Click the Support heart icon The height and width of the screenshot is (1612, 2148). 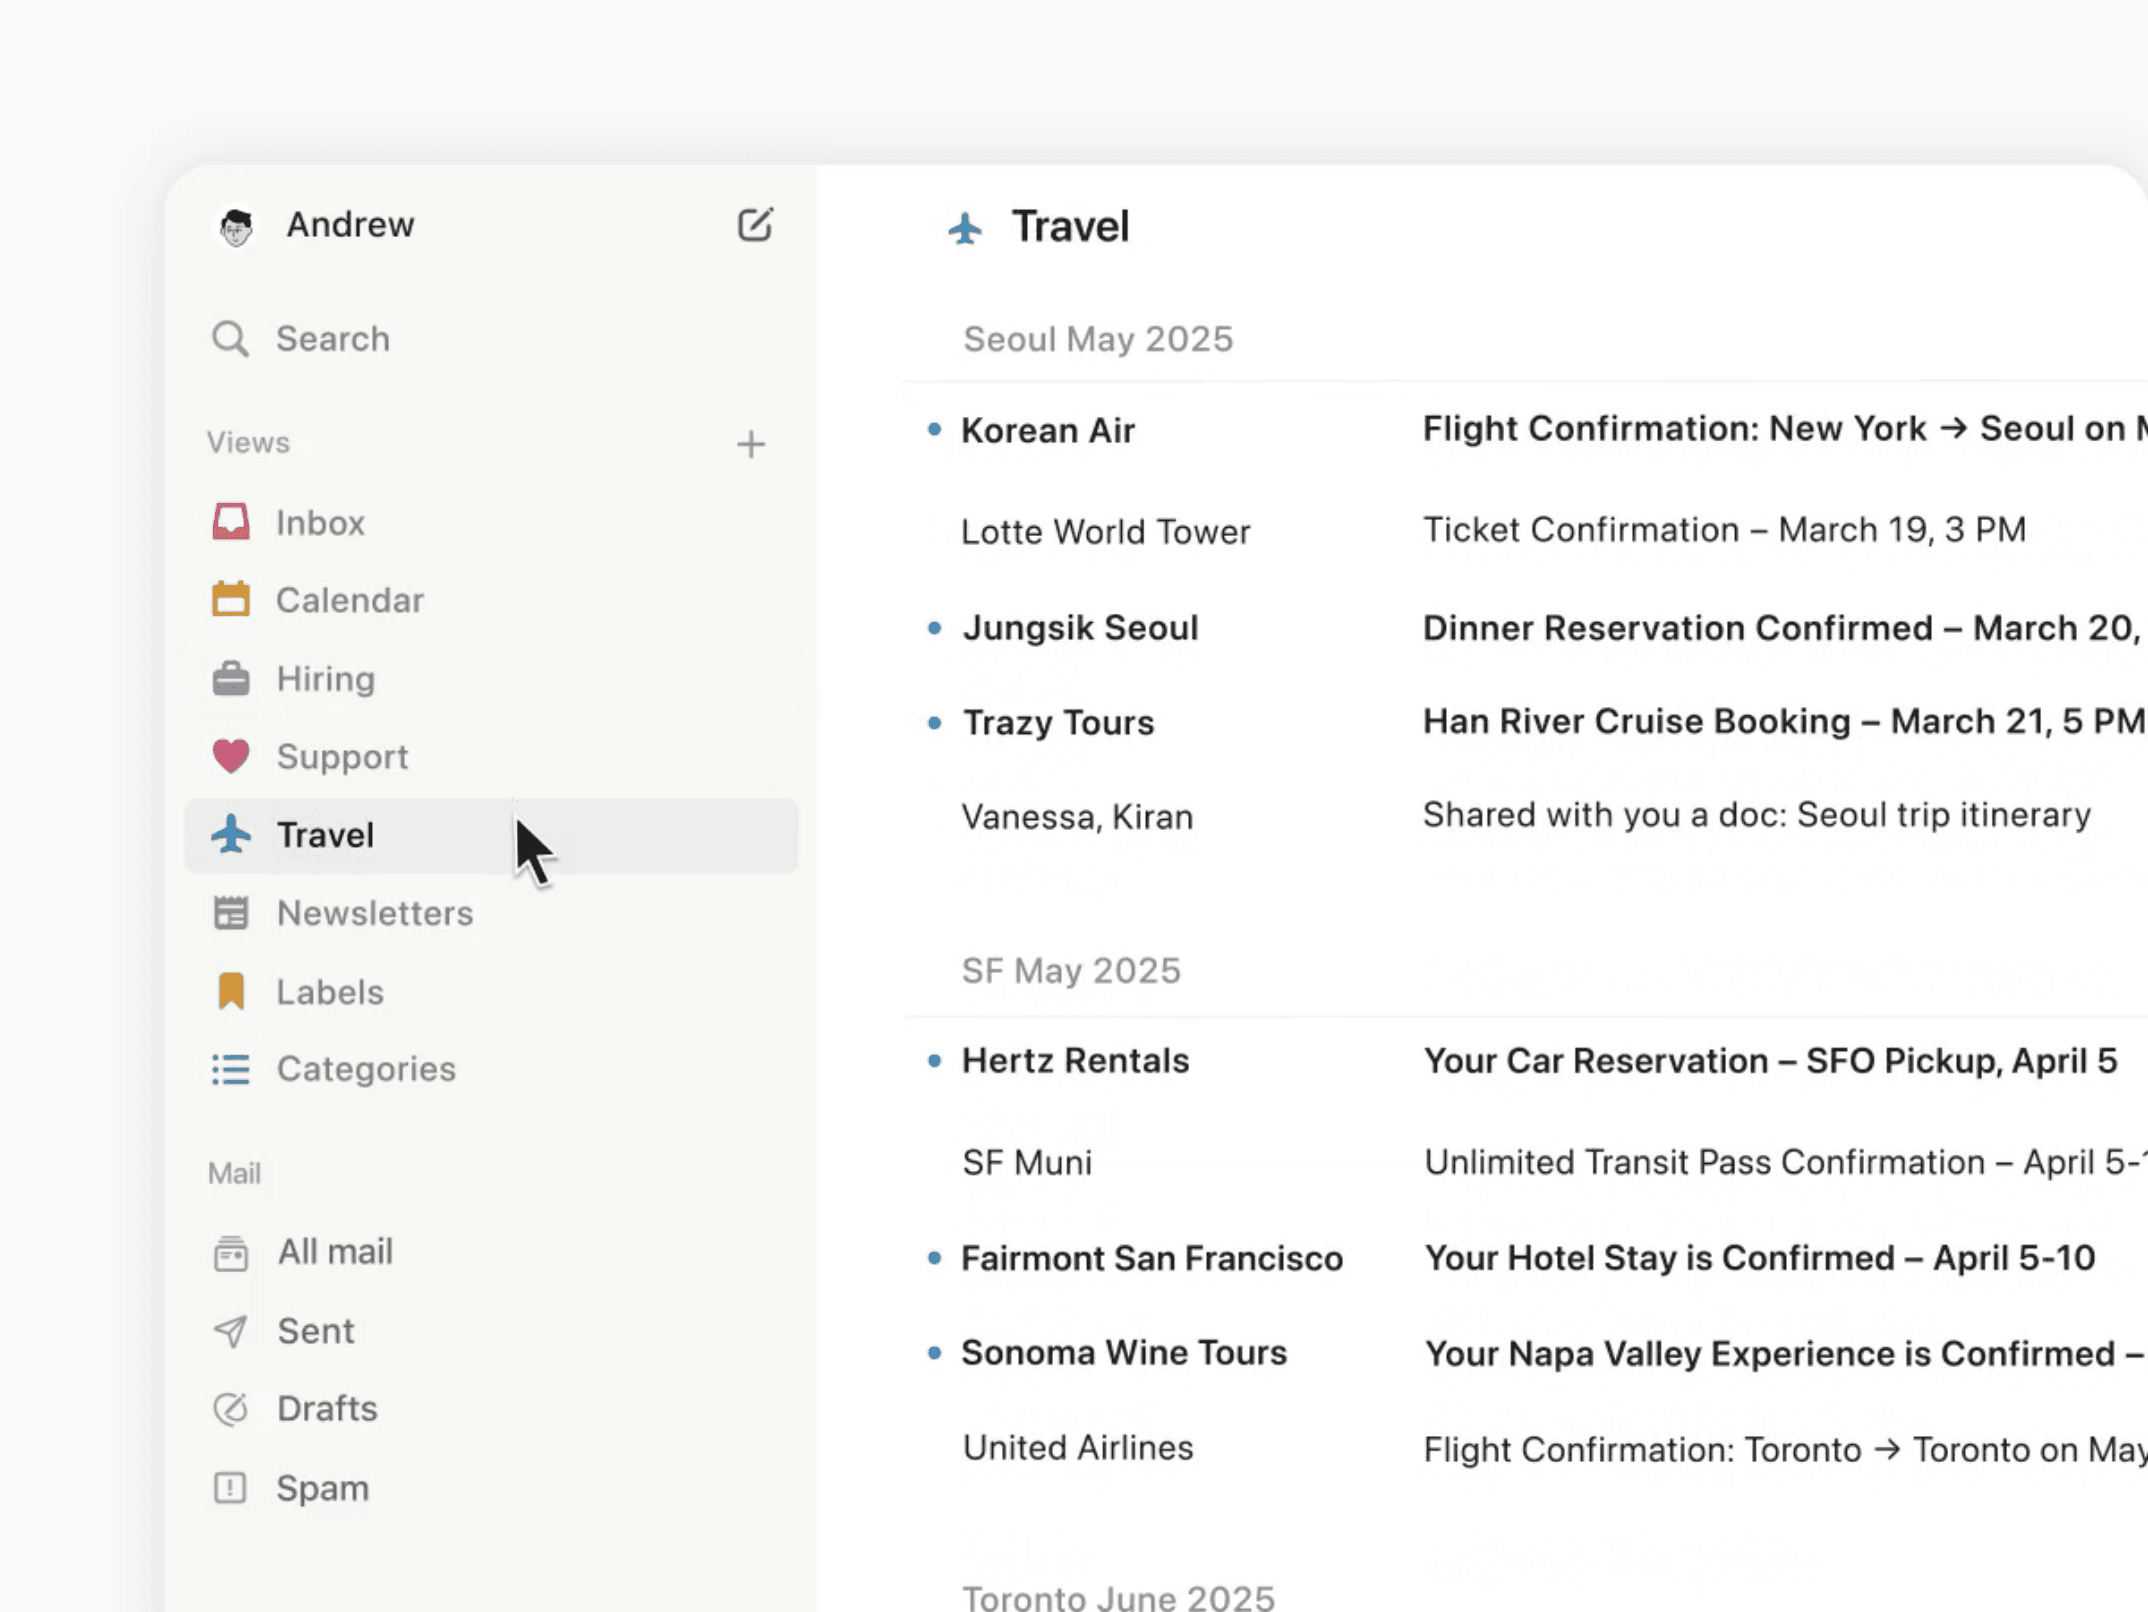tap(231, 756)
